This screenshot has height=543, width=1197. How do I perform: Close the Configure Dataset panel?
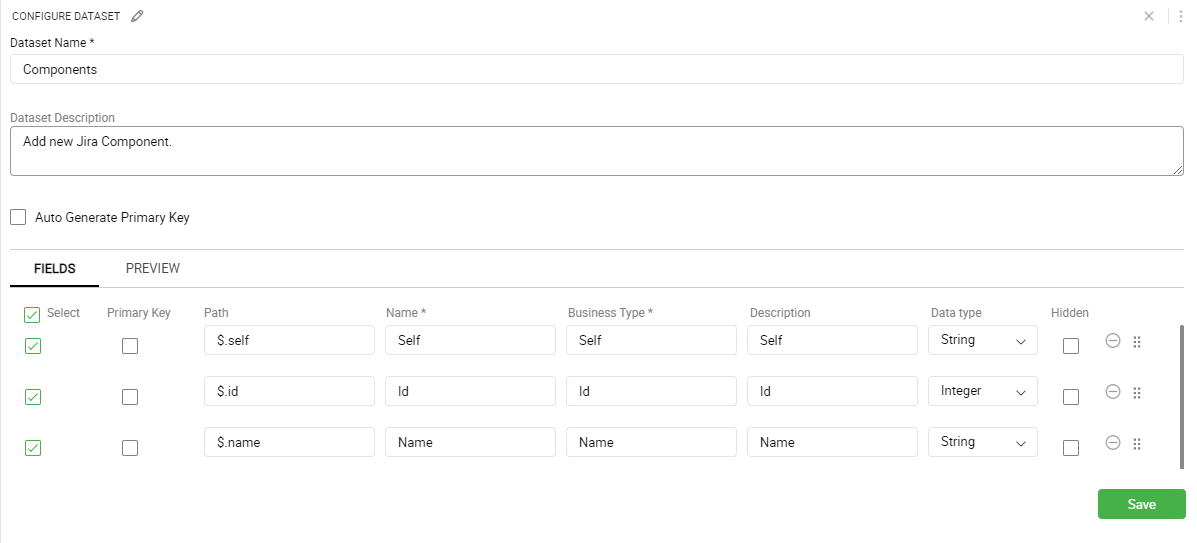1149,16
